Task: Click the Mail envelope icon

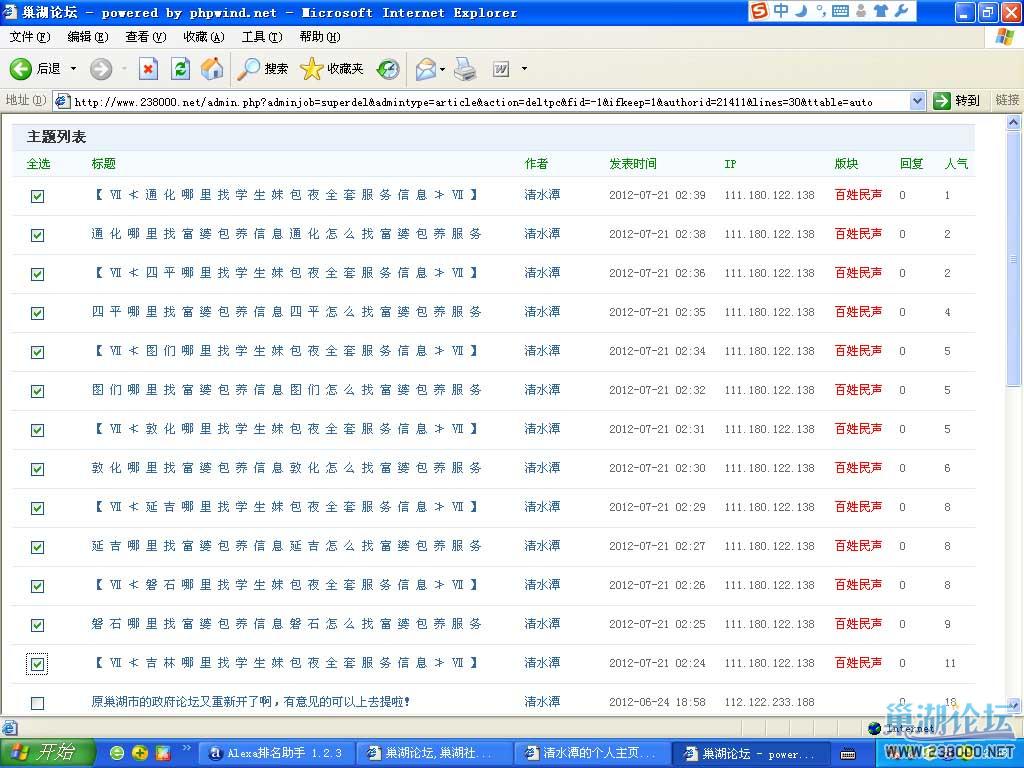Action: pos(426,69)
